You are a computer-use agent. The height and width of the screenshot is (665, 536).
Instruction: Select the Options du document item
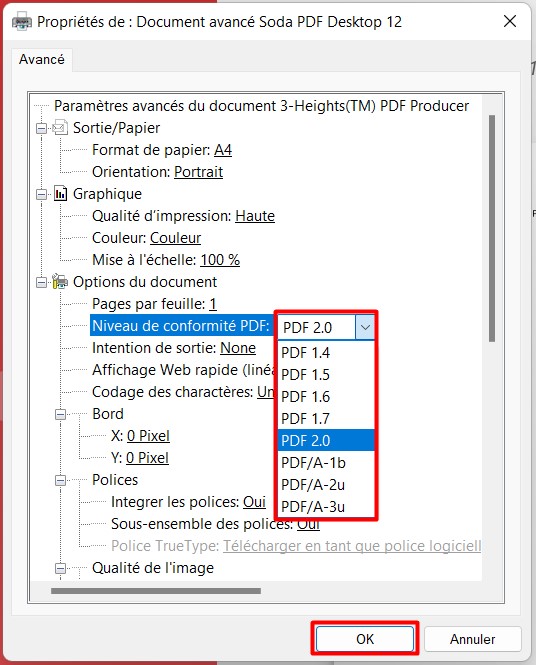coord(145,282)
